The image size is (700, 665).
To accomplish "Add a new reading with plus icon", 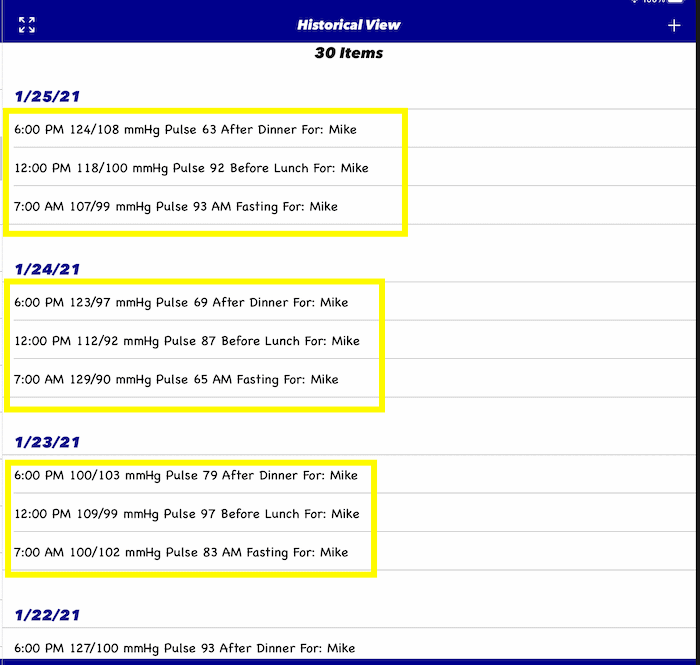I will pos(674,25).
